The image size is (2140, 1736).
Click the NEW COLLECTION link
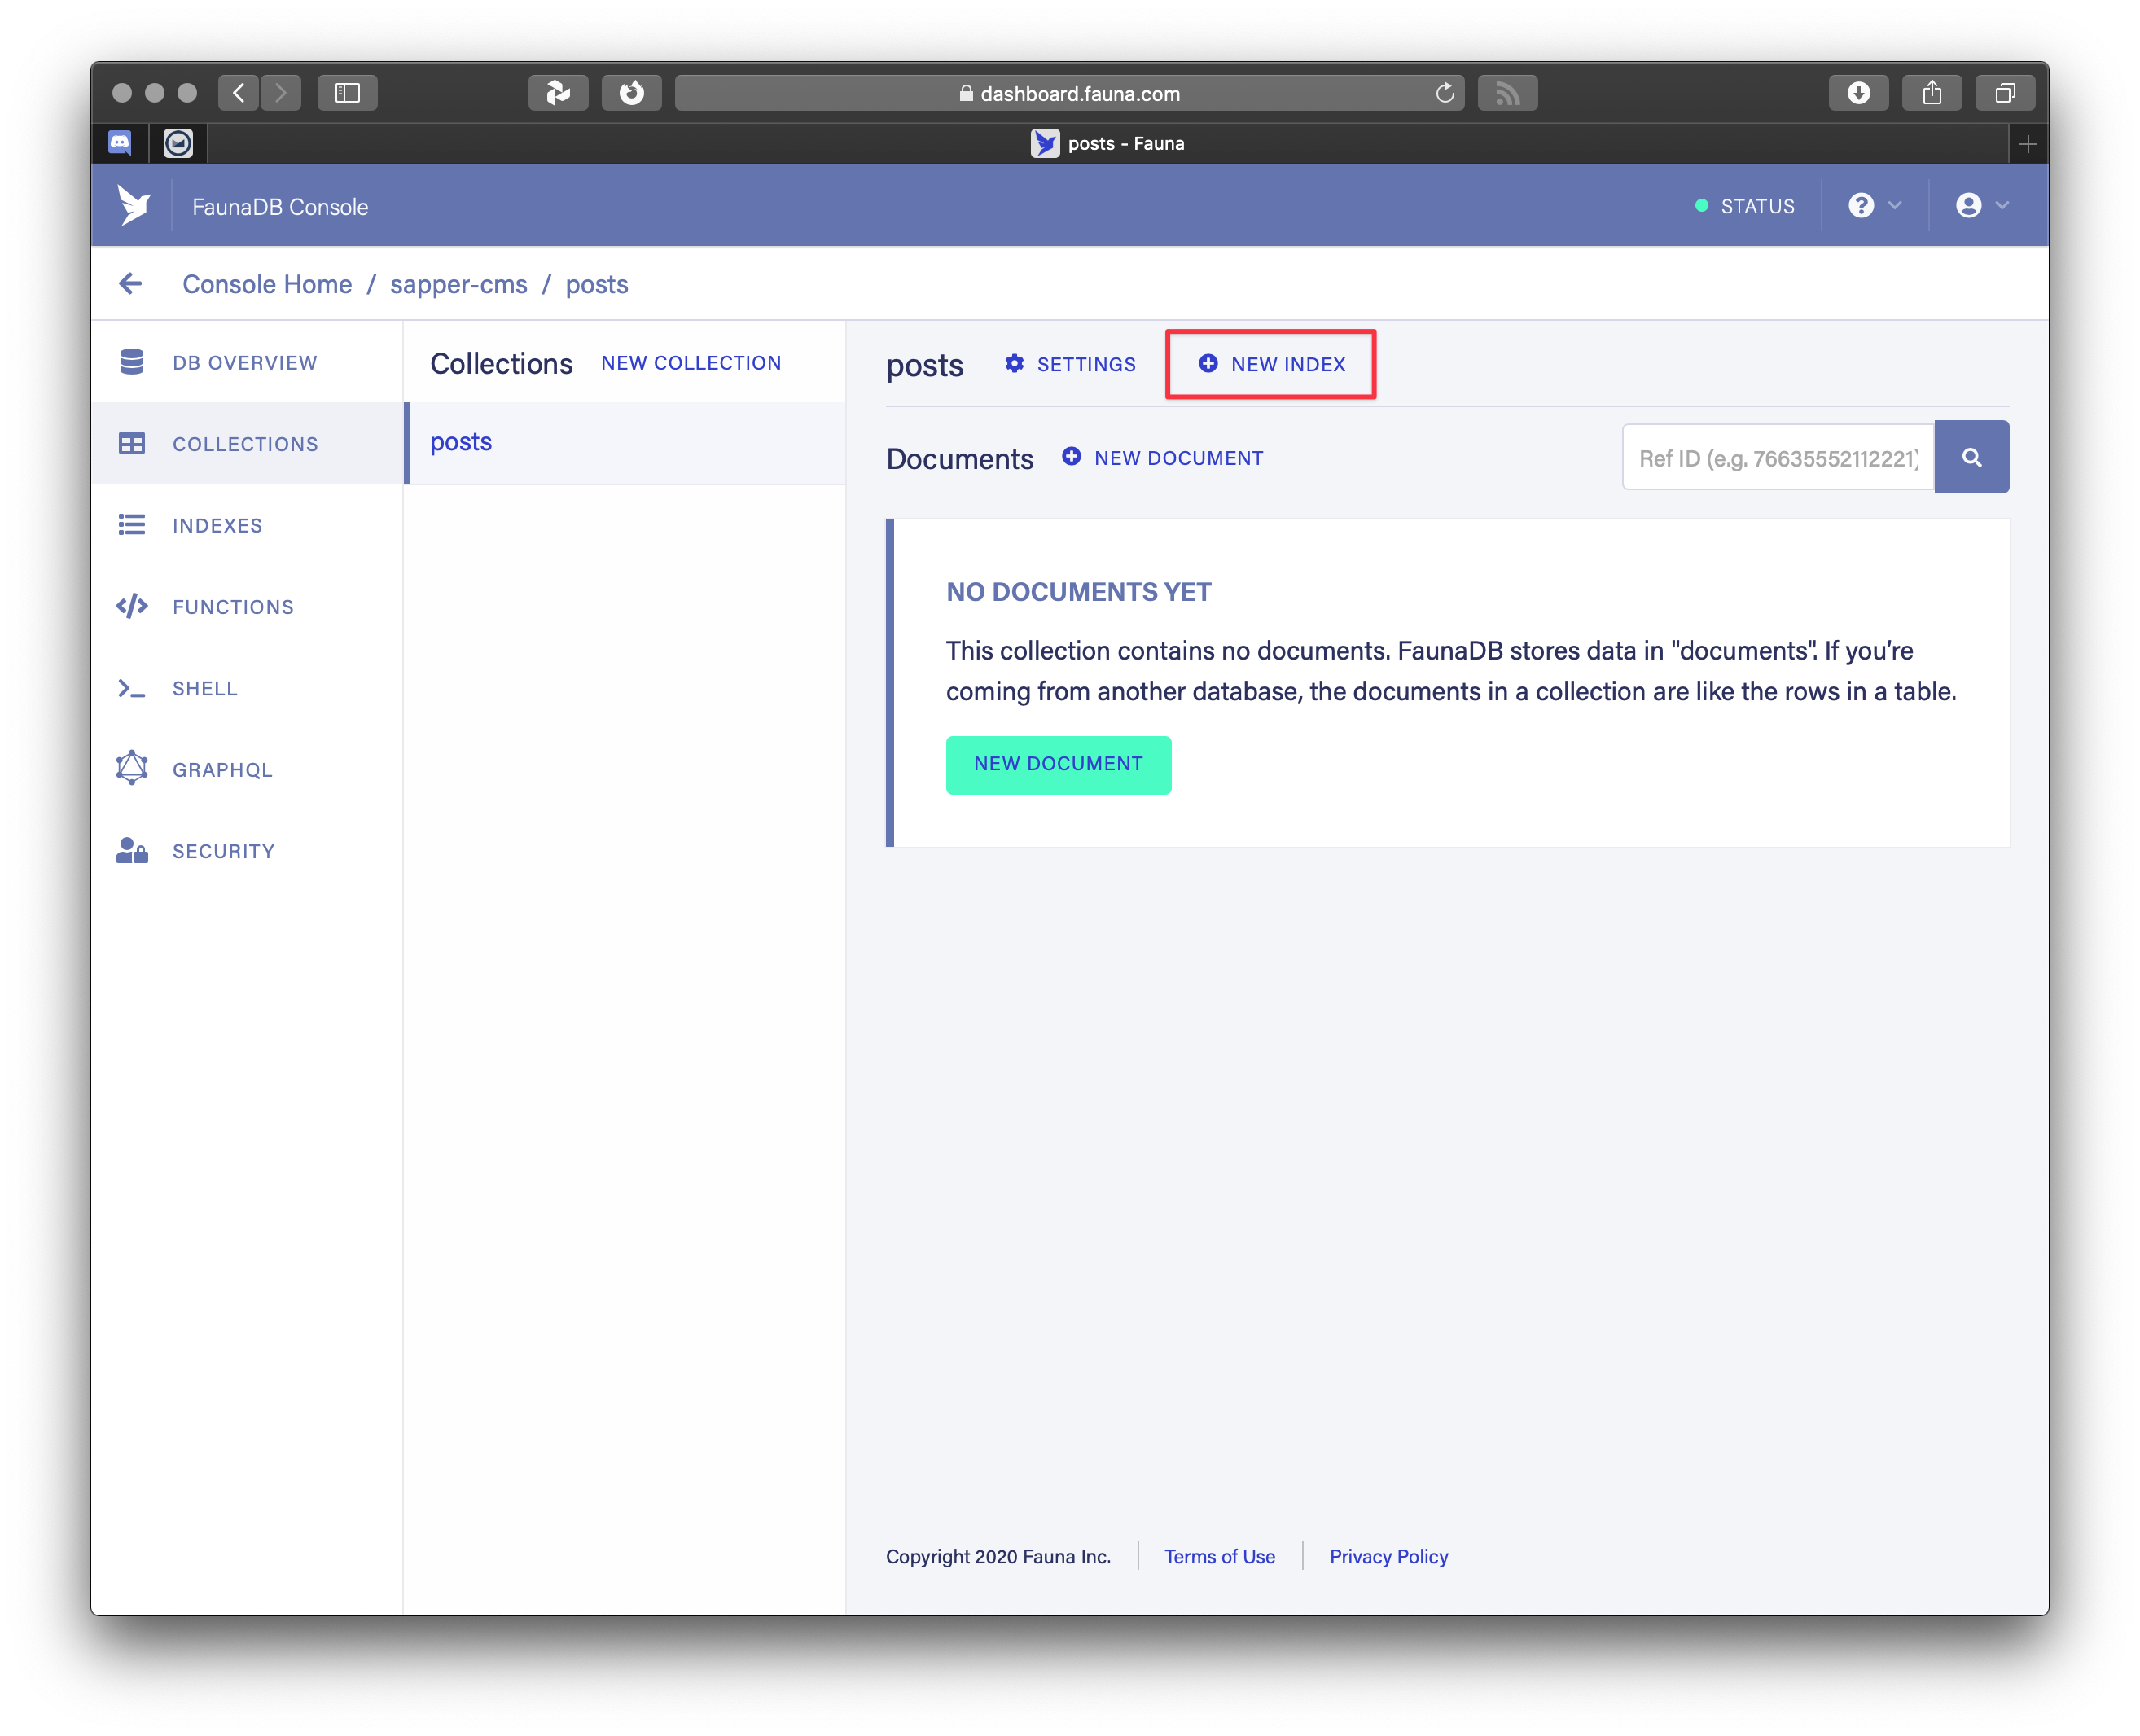coord(691,363)
